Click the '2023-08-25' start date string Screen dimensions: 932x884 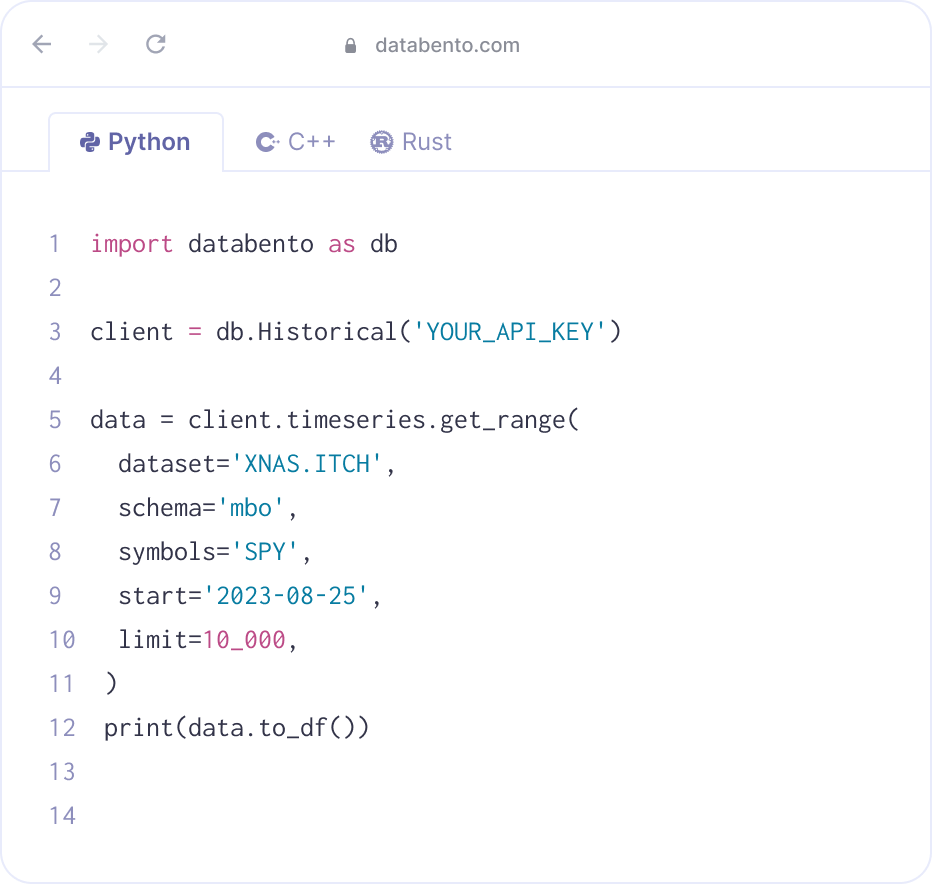286,596
